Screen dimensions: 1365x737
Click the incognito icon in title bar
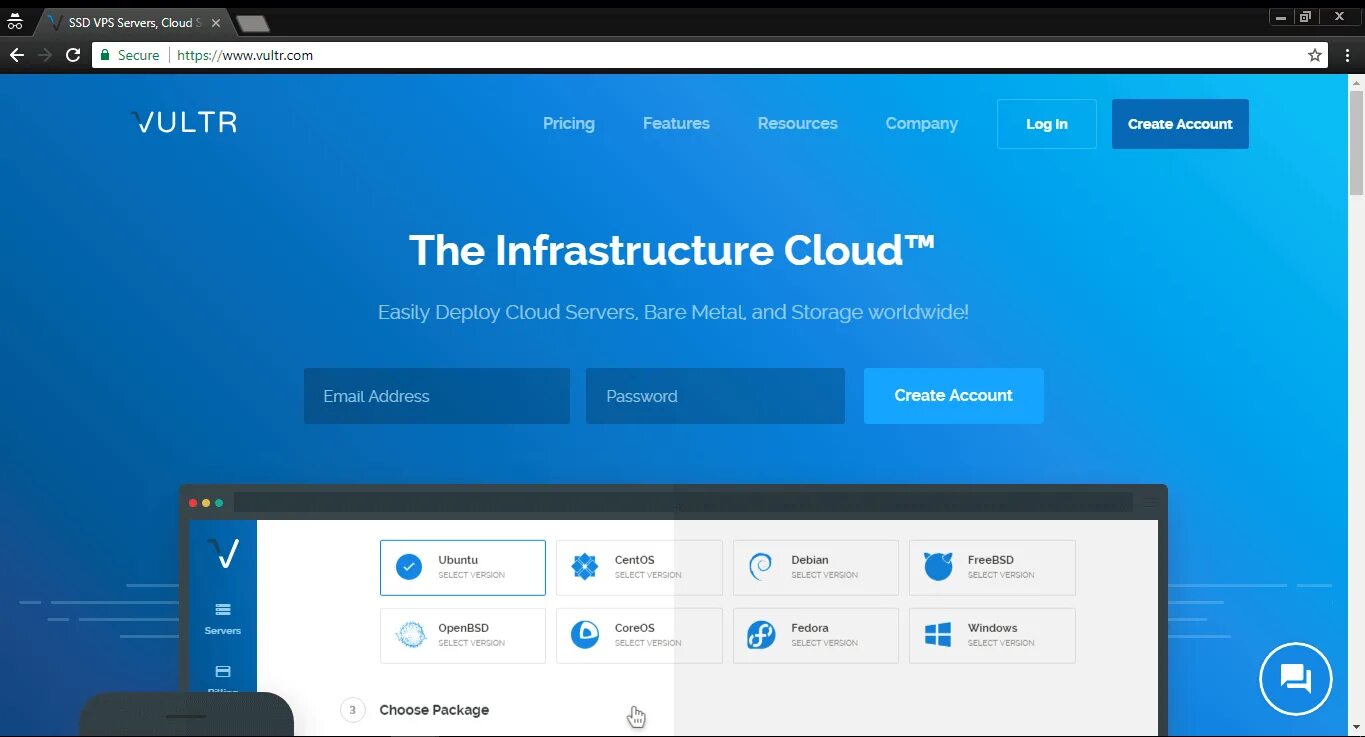[x=15, y=22]
